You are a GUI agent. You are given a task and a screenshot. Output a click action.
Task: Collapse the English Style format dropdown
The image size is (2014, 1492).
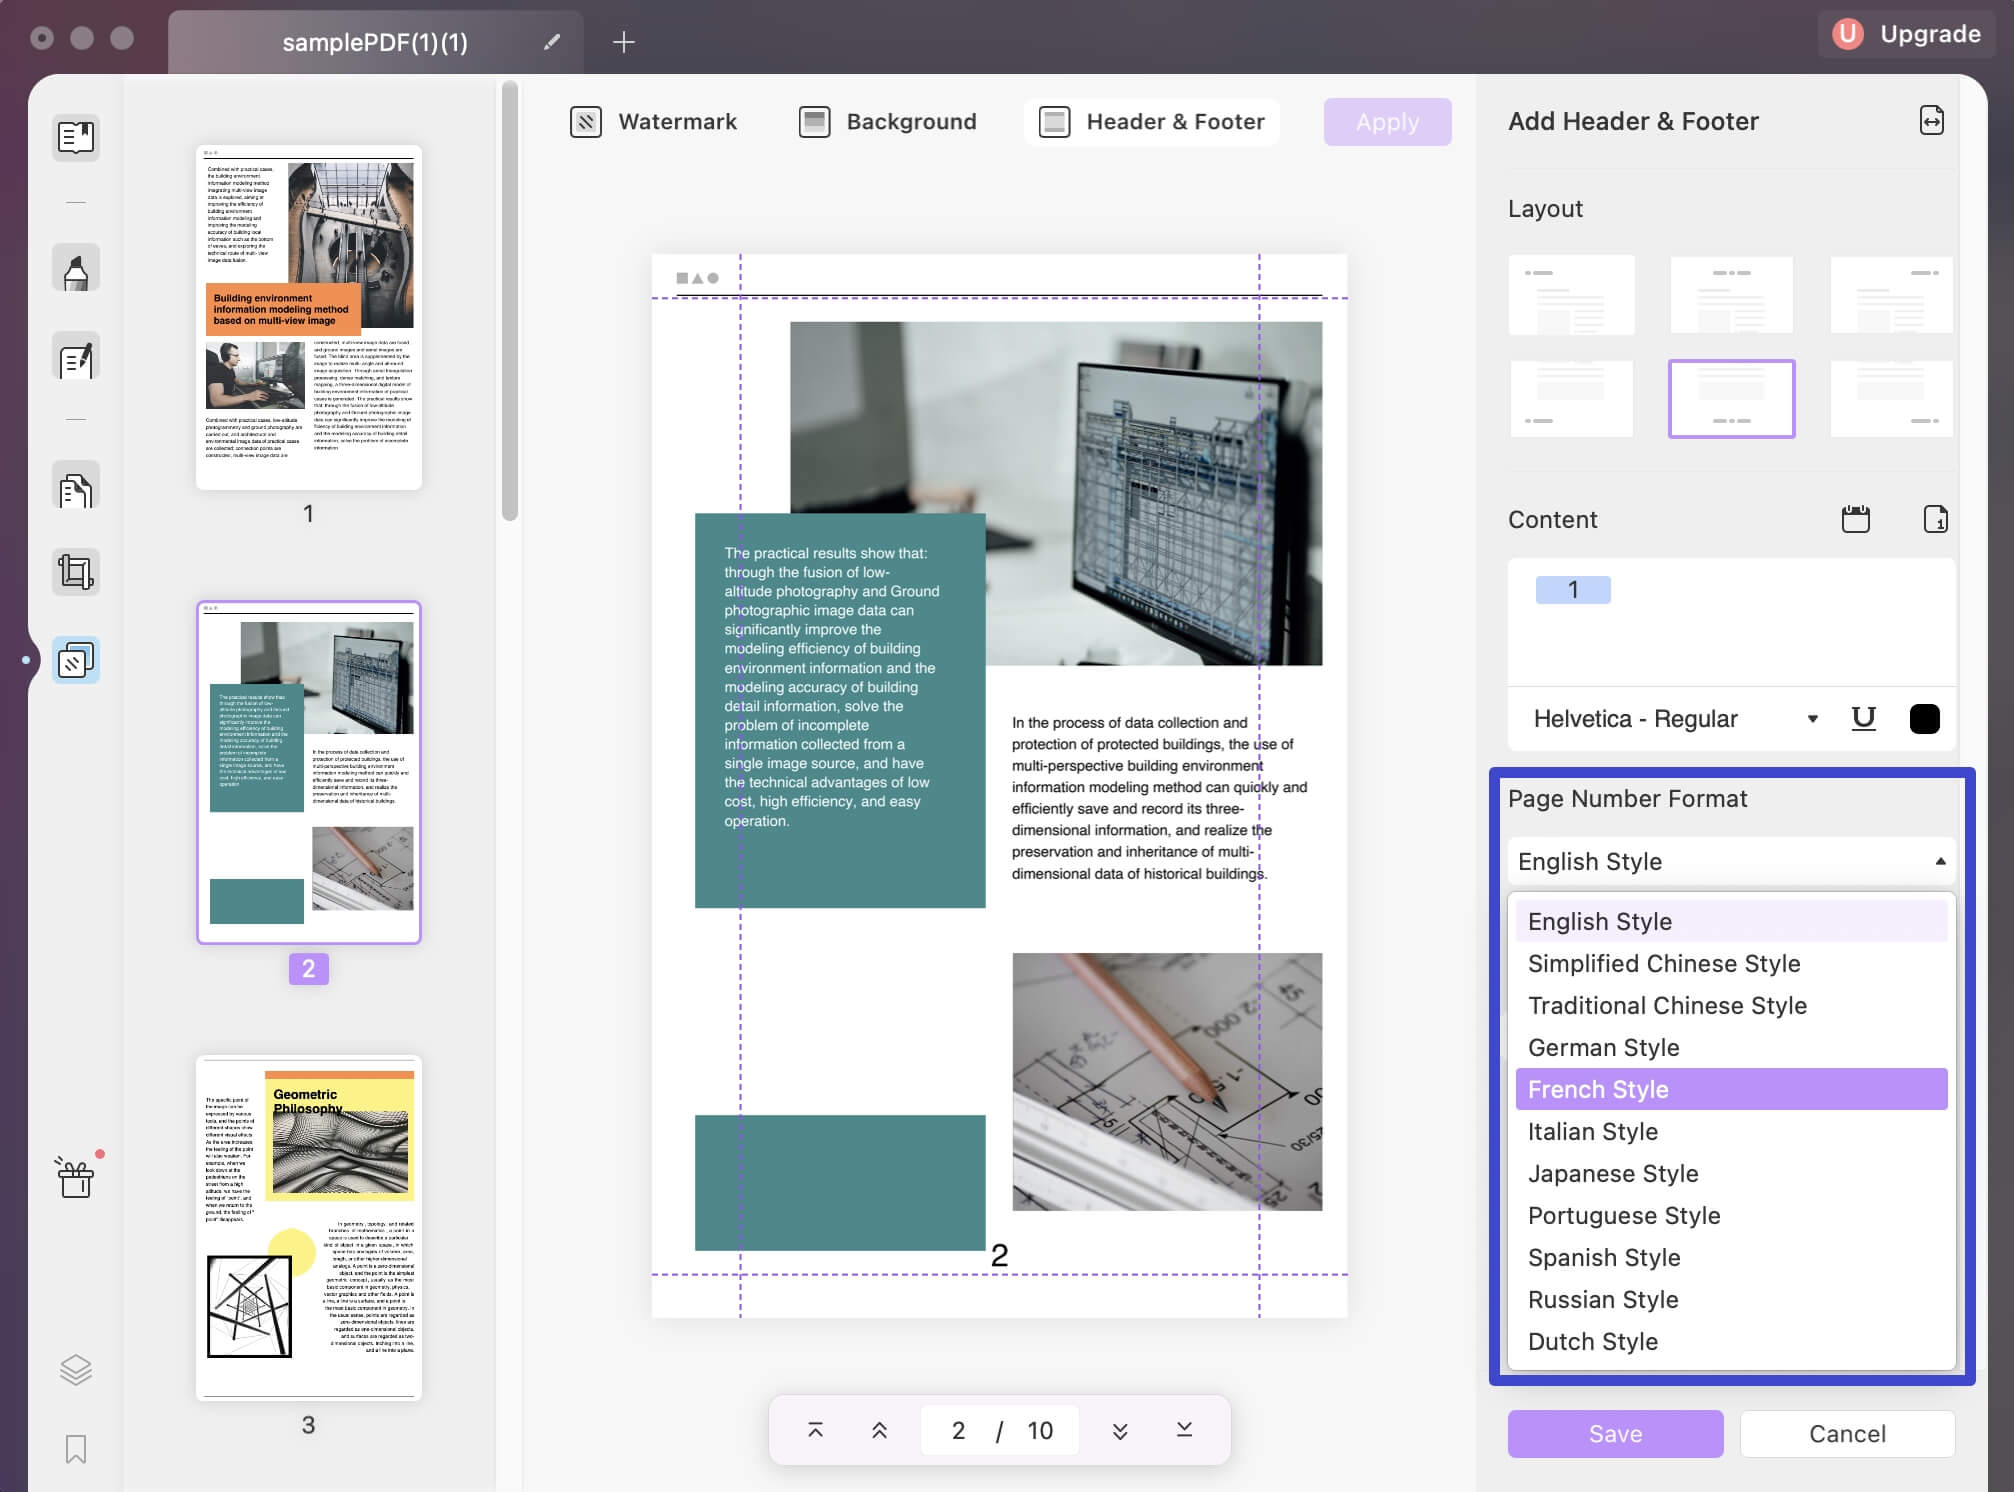(1731, 861)
